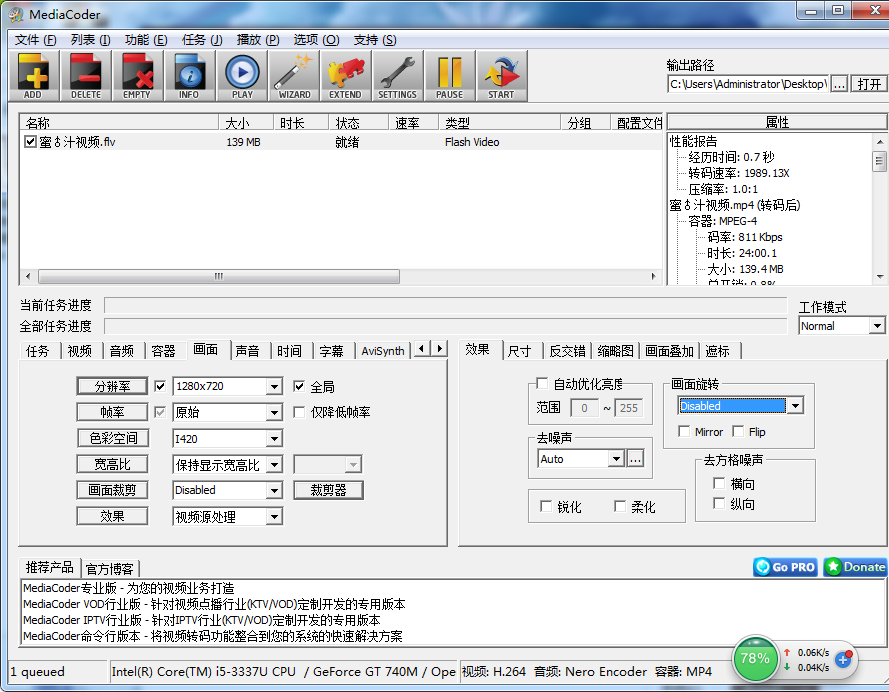This screenshot has width=889, height=692.
Task: Check the Flip option
Action: (x=738, y=432)
